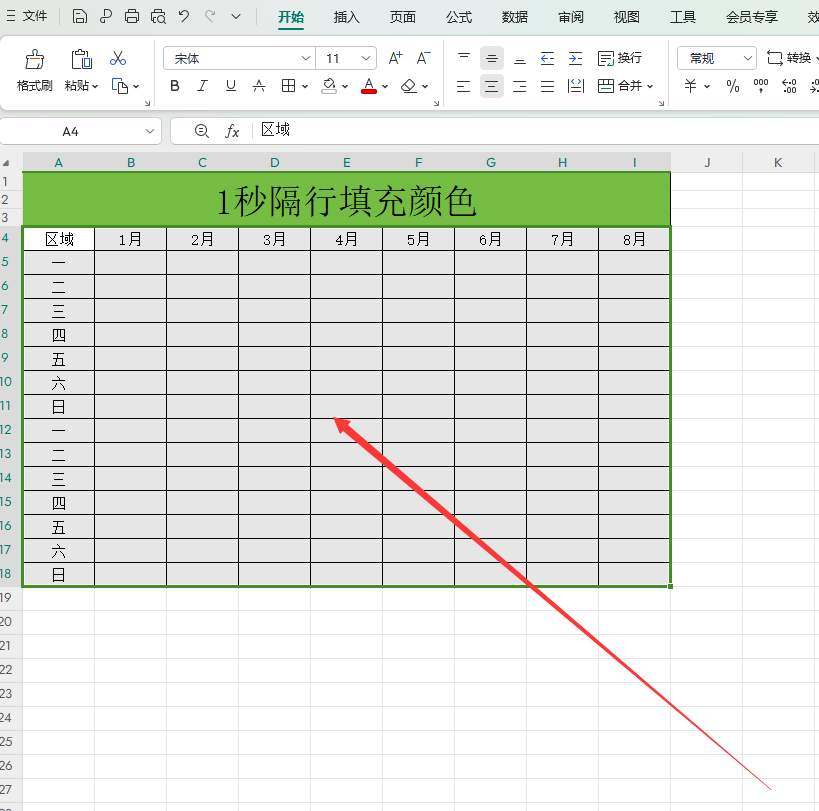Switch to the 插入 Insert tab
Image resolution: width=819 pixels, height=811 pixels.
(346, 17)
